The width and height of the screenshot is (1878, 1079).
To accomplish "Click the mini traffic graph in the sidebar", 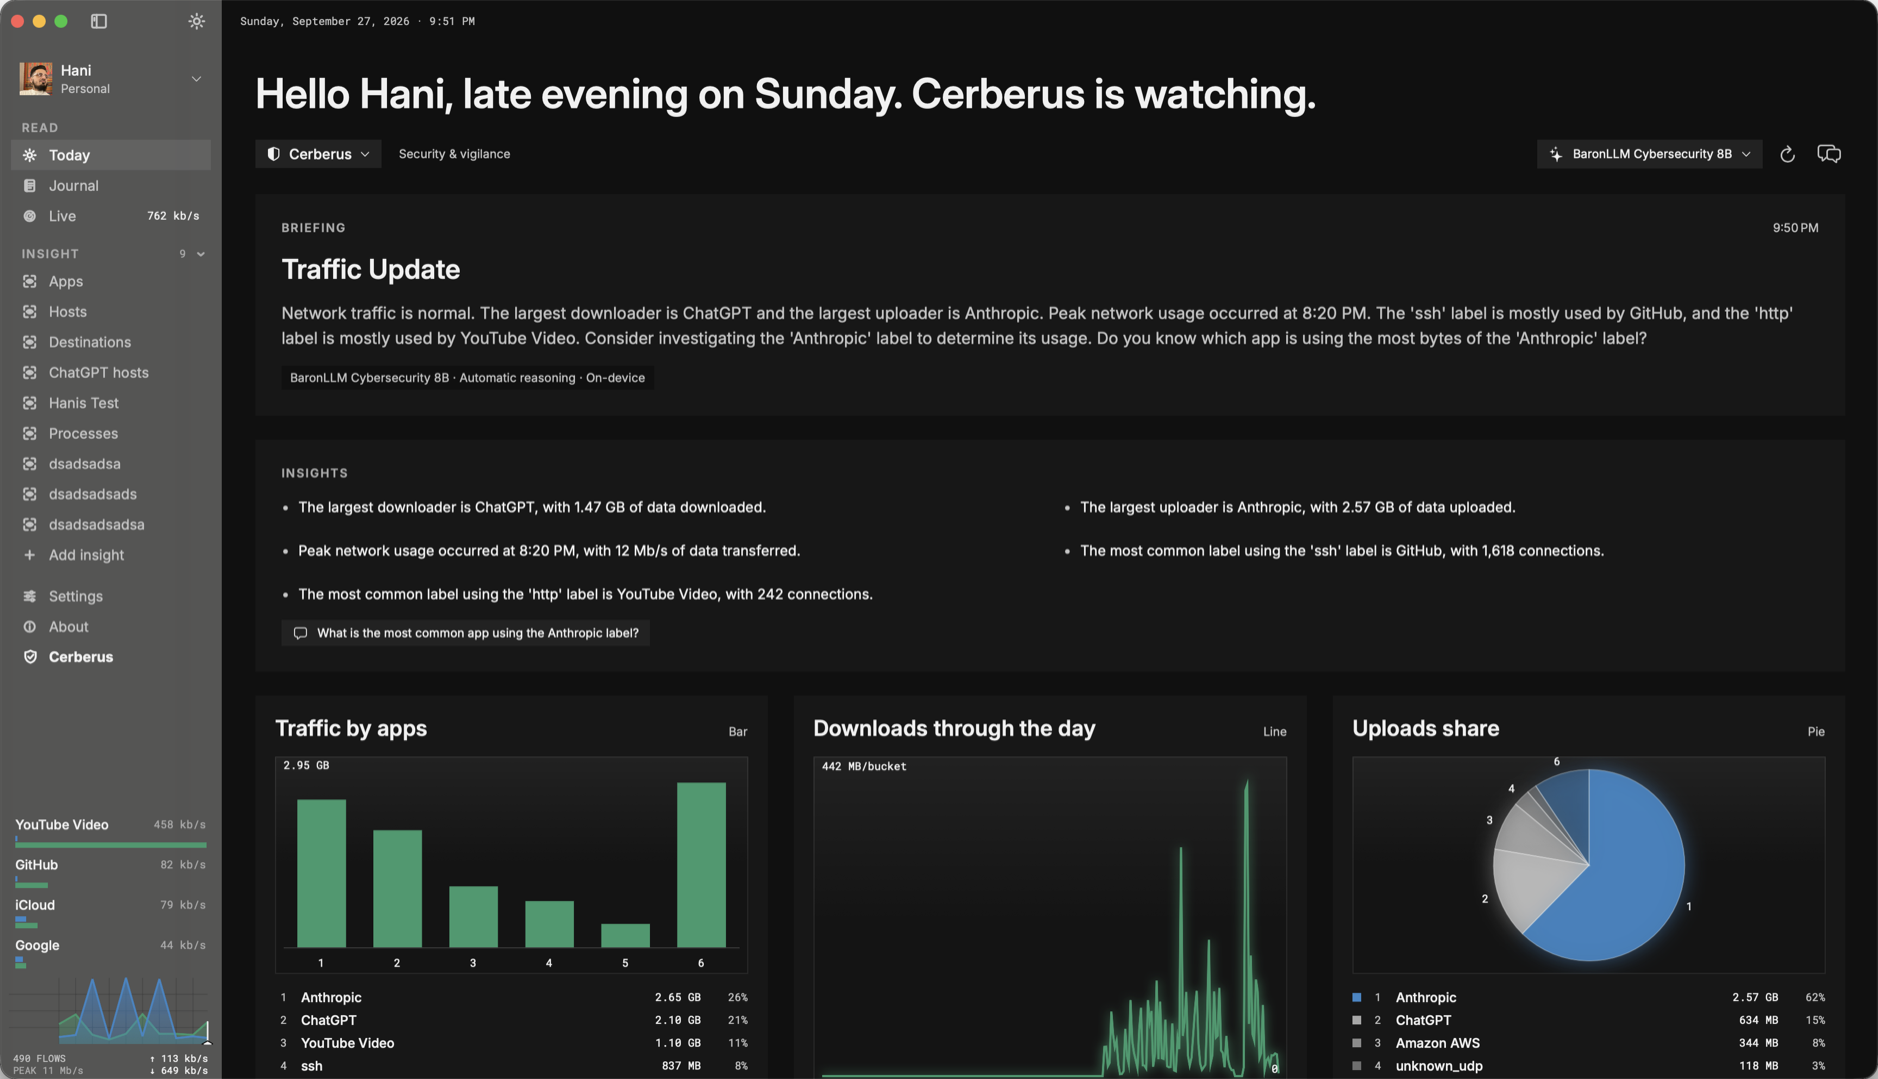I will click(111, 1010).
